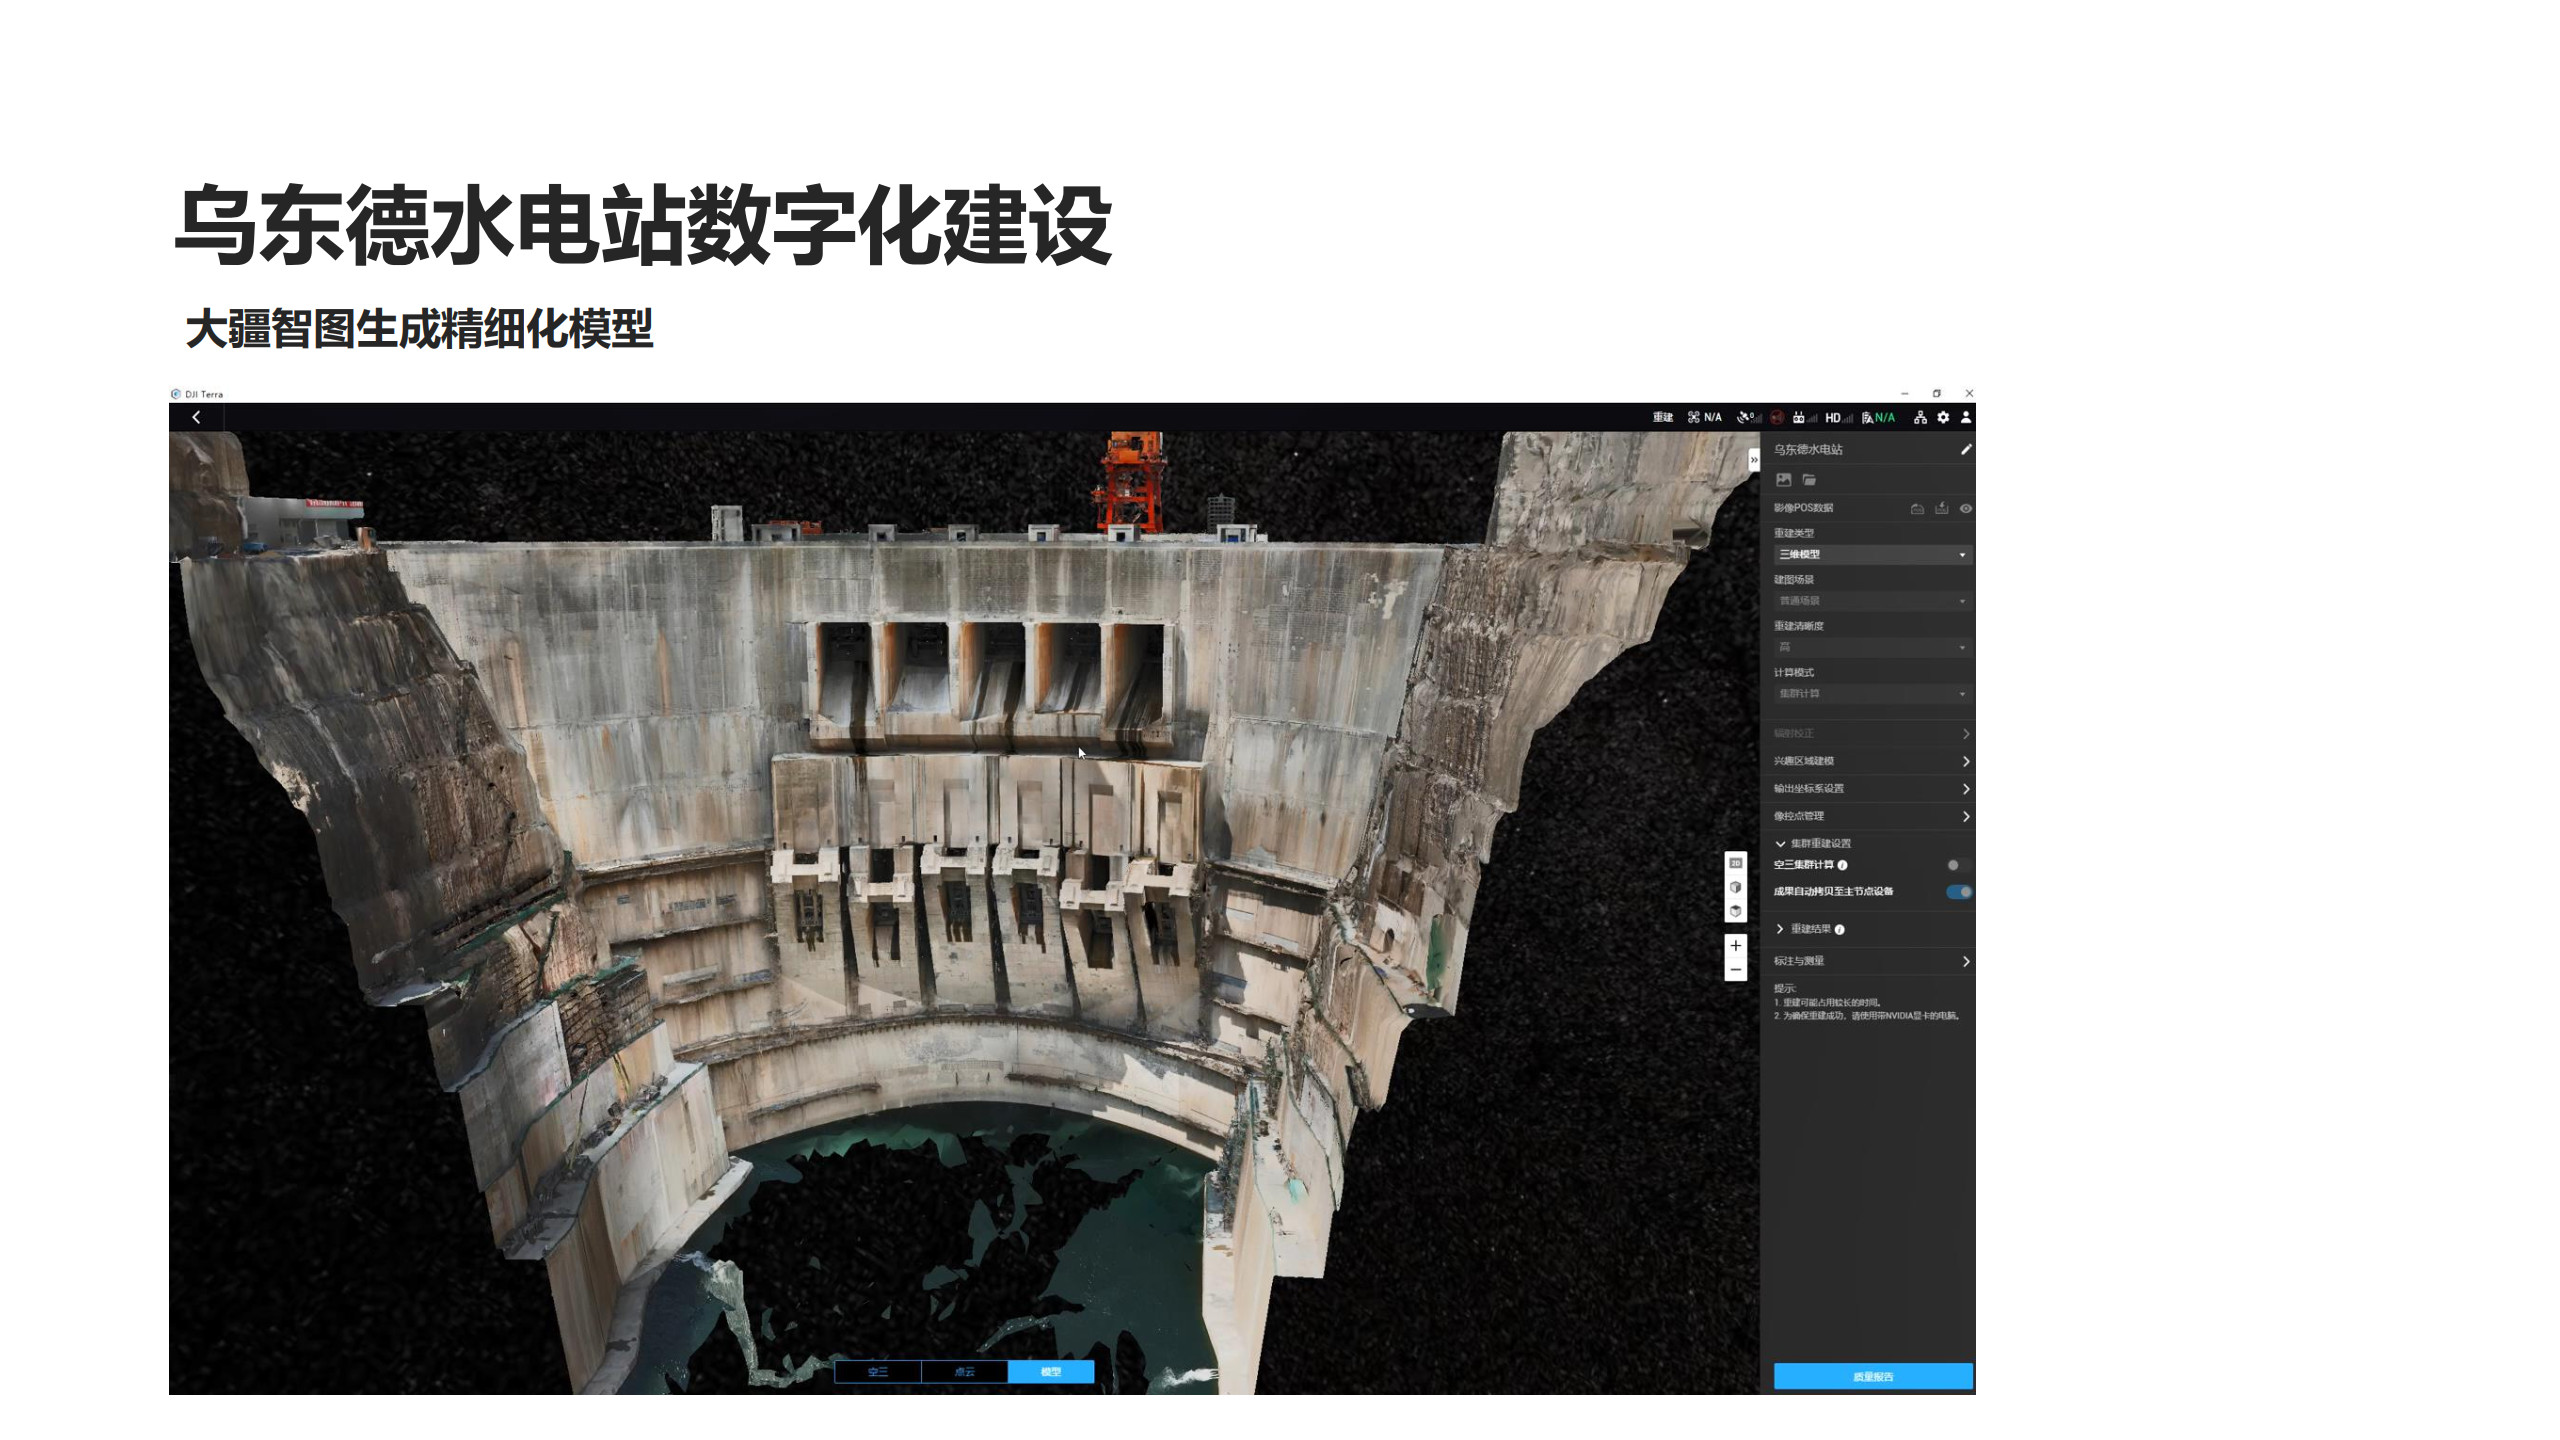Viewport: 2560px width, 1440px height.
Task: Open the satellite GPS signal indicator
Action: [1749, 418]
